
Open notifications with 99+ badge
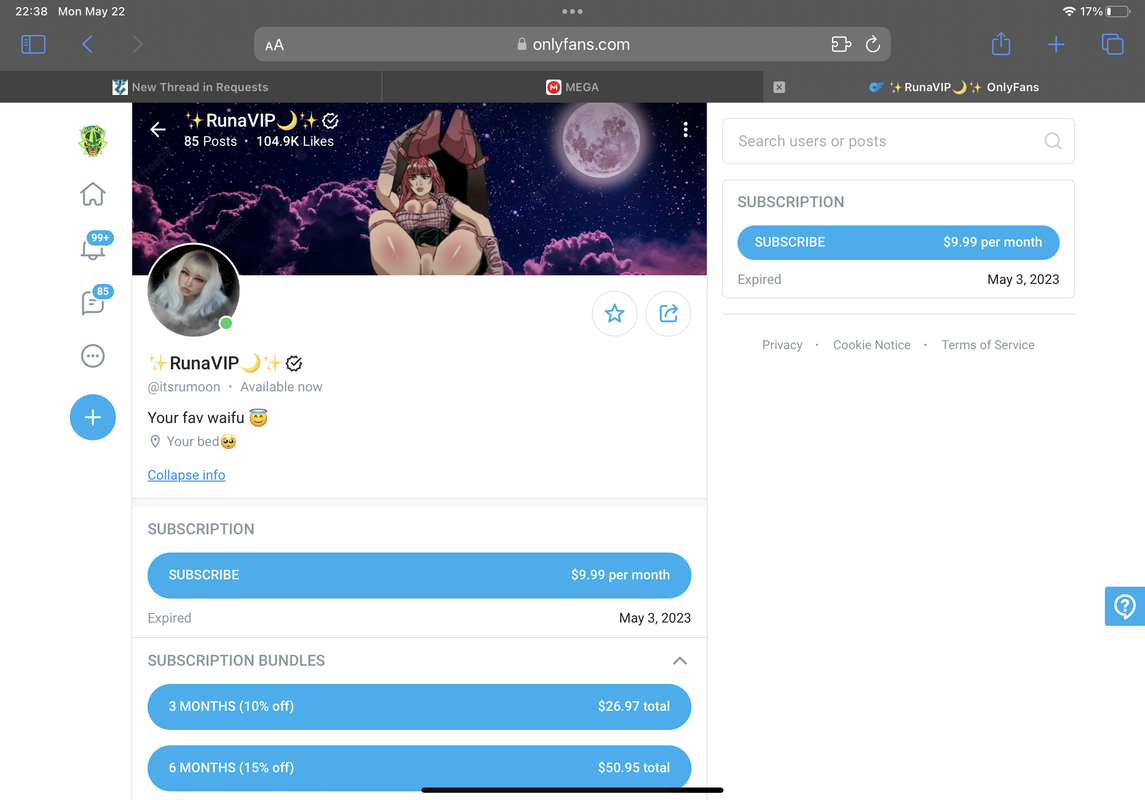point(93,247)
